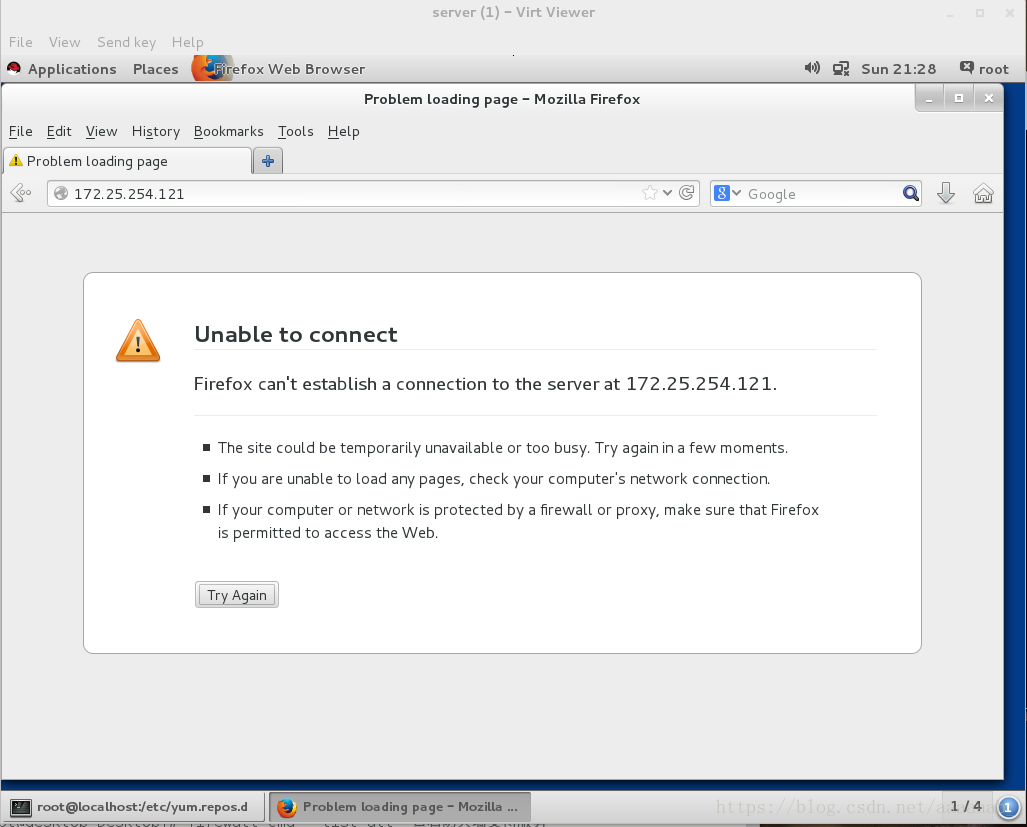The image size is (1027, 827).
Task: Open the Firefox View menu
Action: coord(102,131)
